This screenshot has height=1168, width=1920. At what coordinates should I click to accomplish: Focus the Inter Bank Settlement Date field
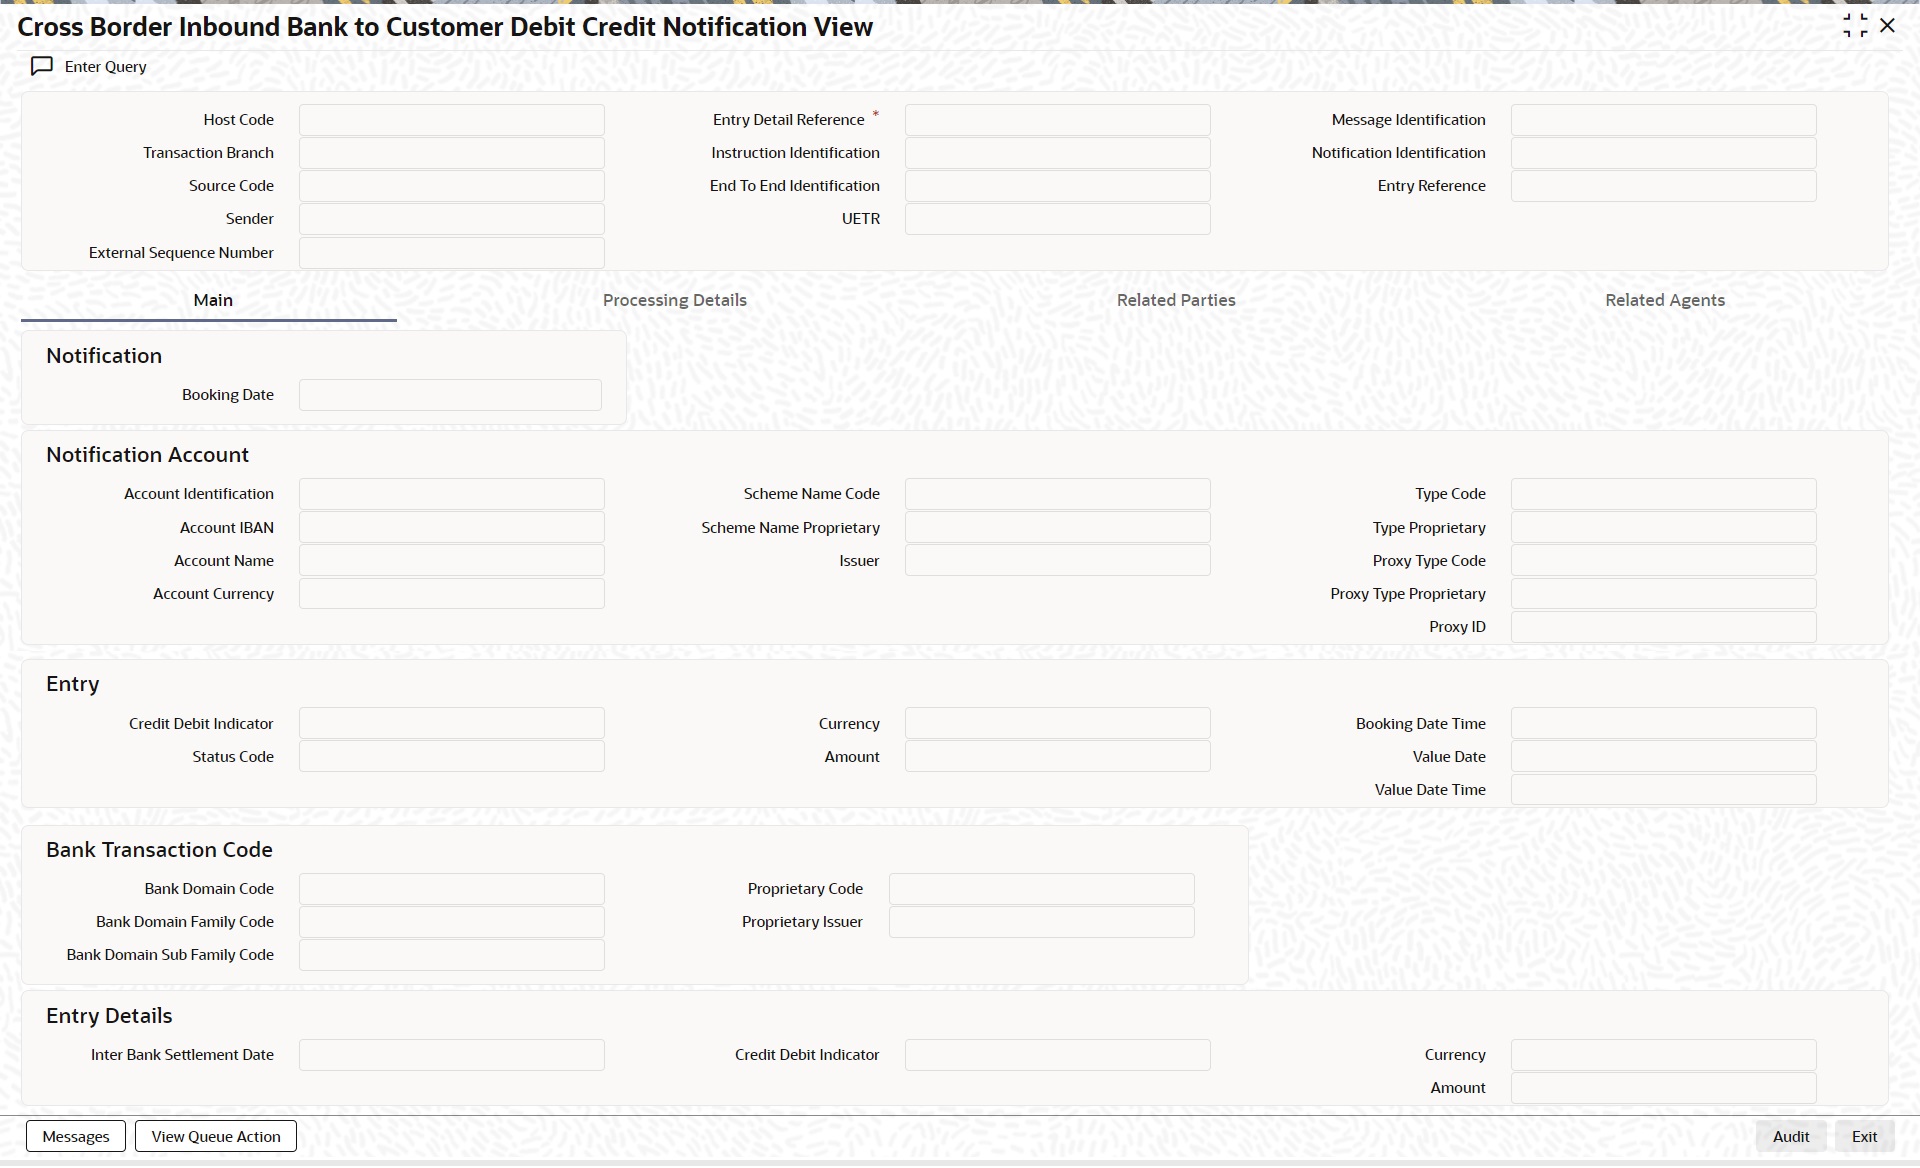452,1055
